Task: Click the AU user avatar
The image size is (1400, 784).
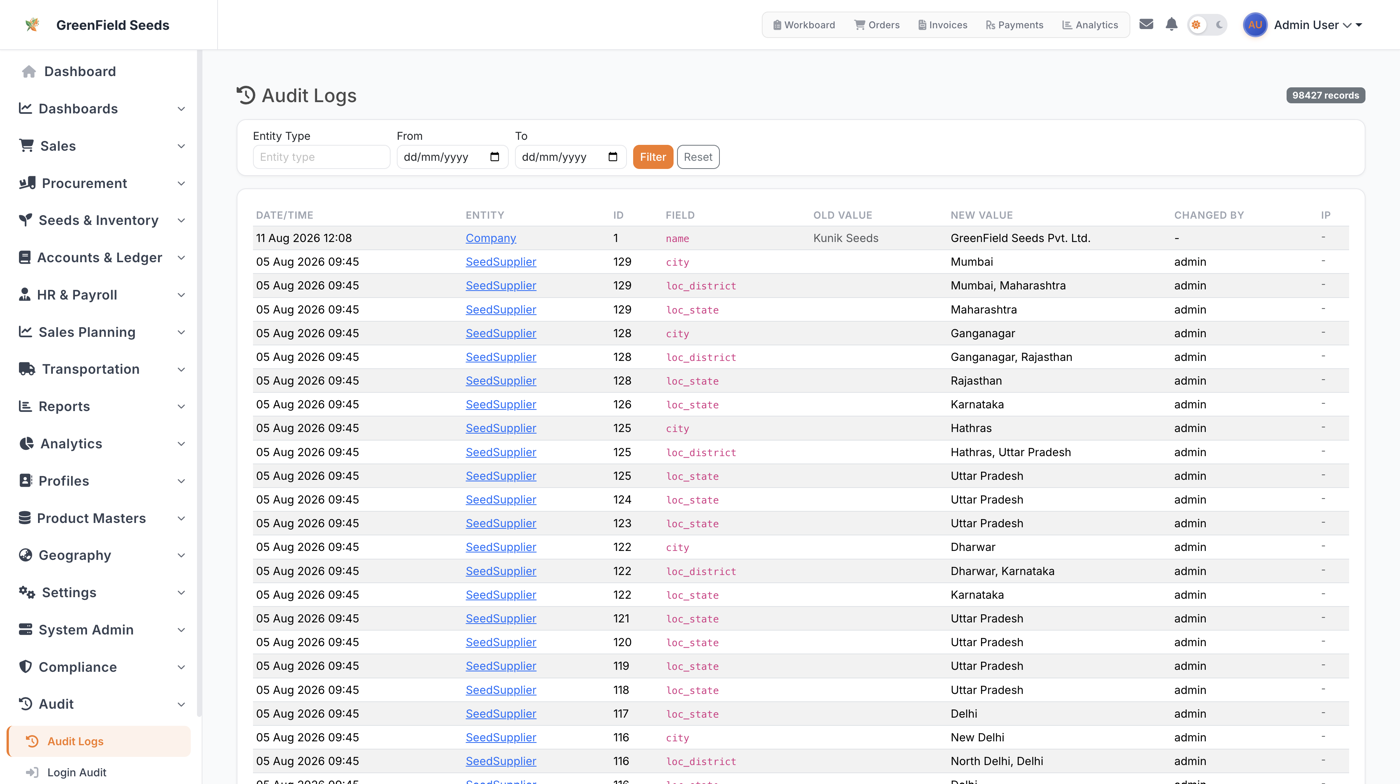Action: 1255,25
